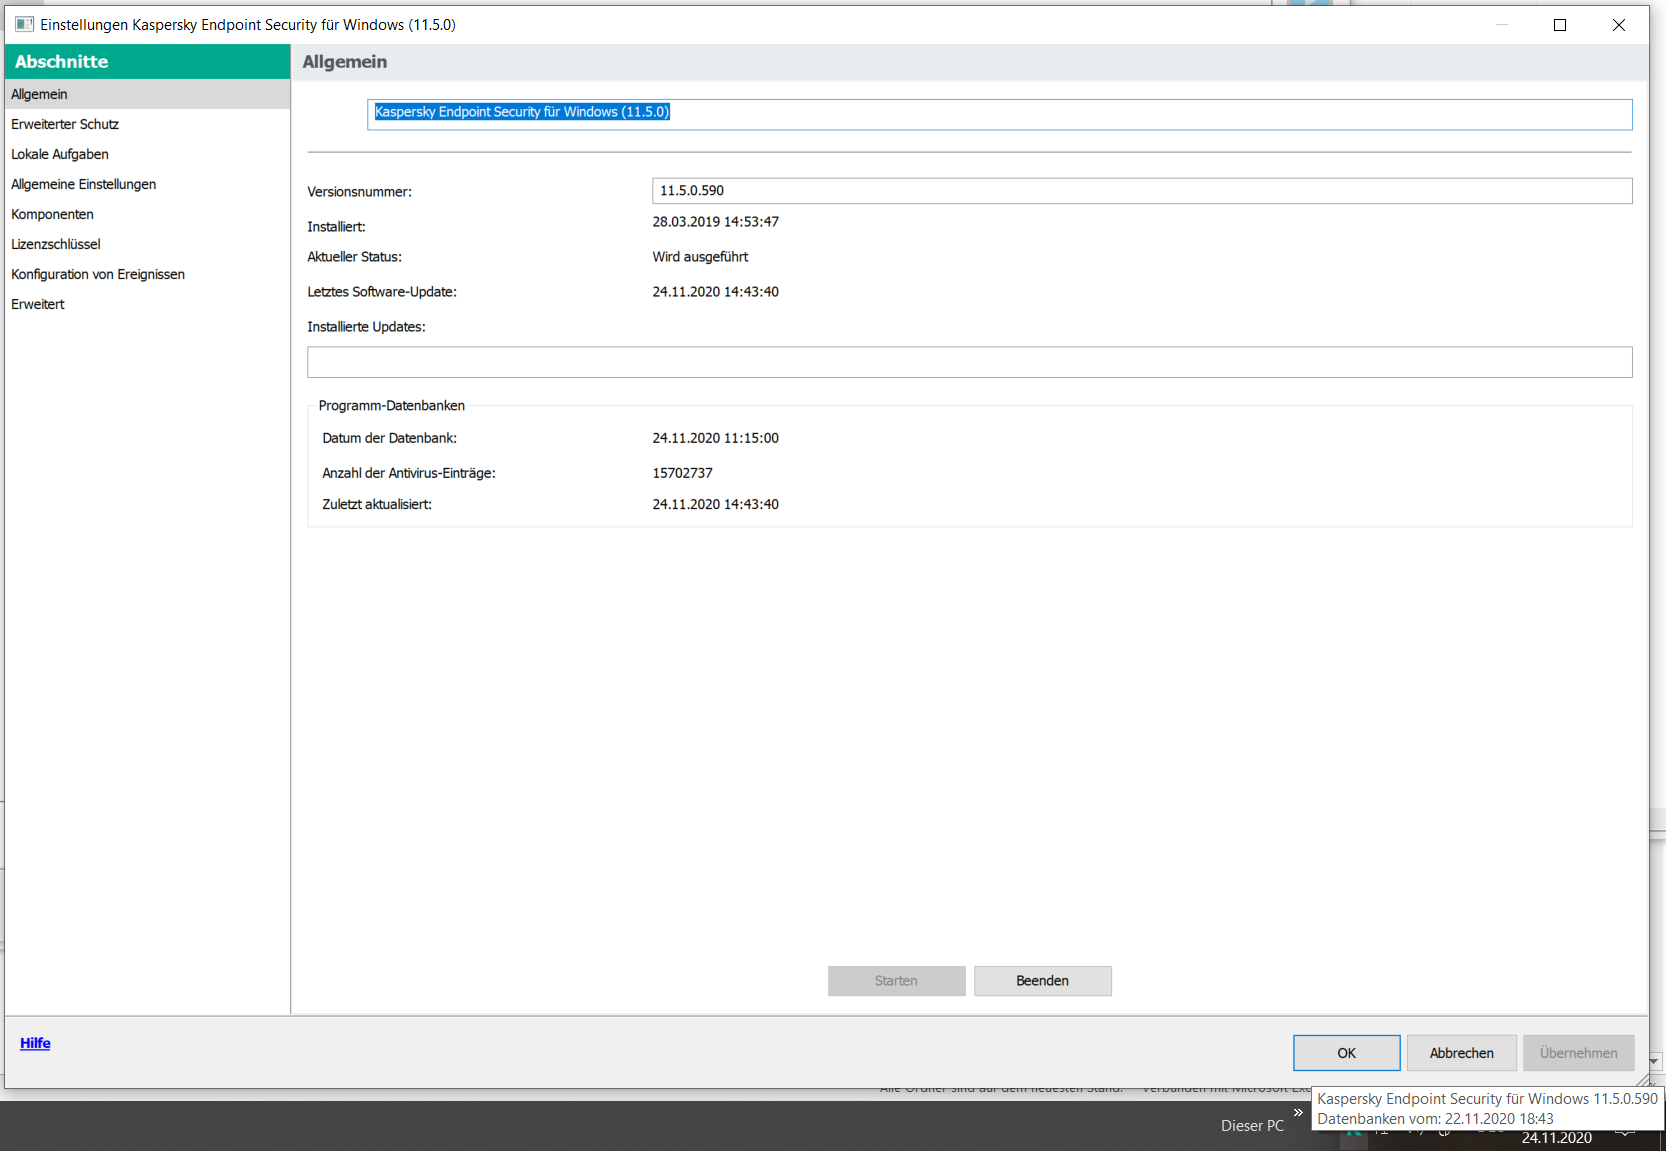Click the Kaspersky tooltip showing Datenbanken vom
The height and width of the screenshot is (1151, 1666).
click(1487, 1109)
